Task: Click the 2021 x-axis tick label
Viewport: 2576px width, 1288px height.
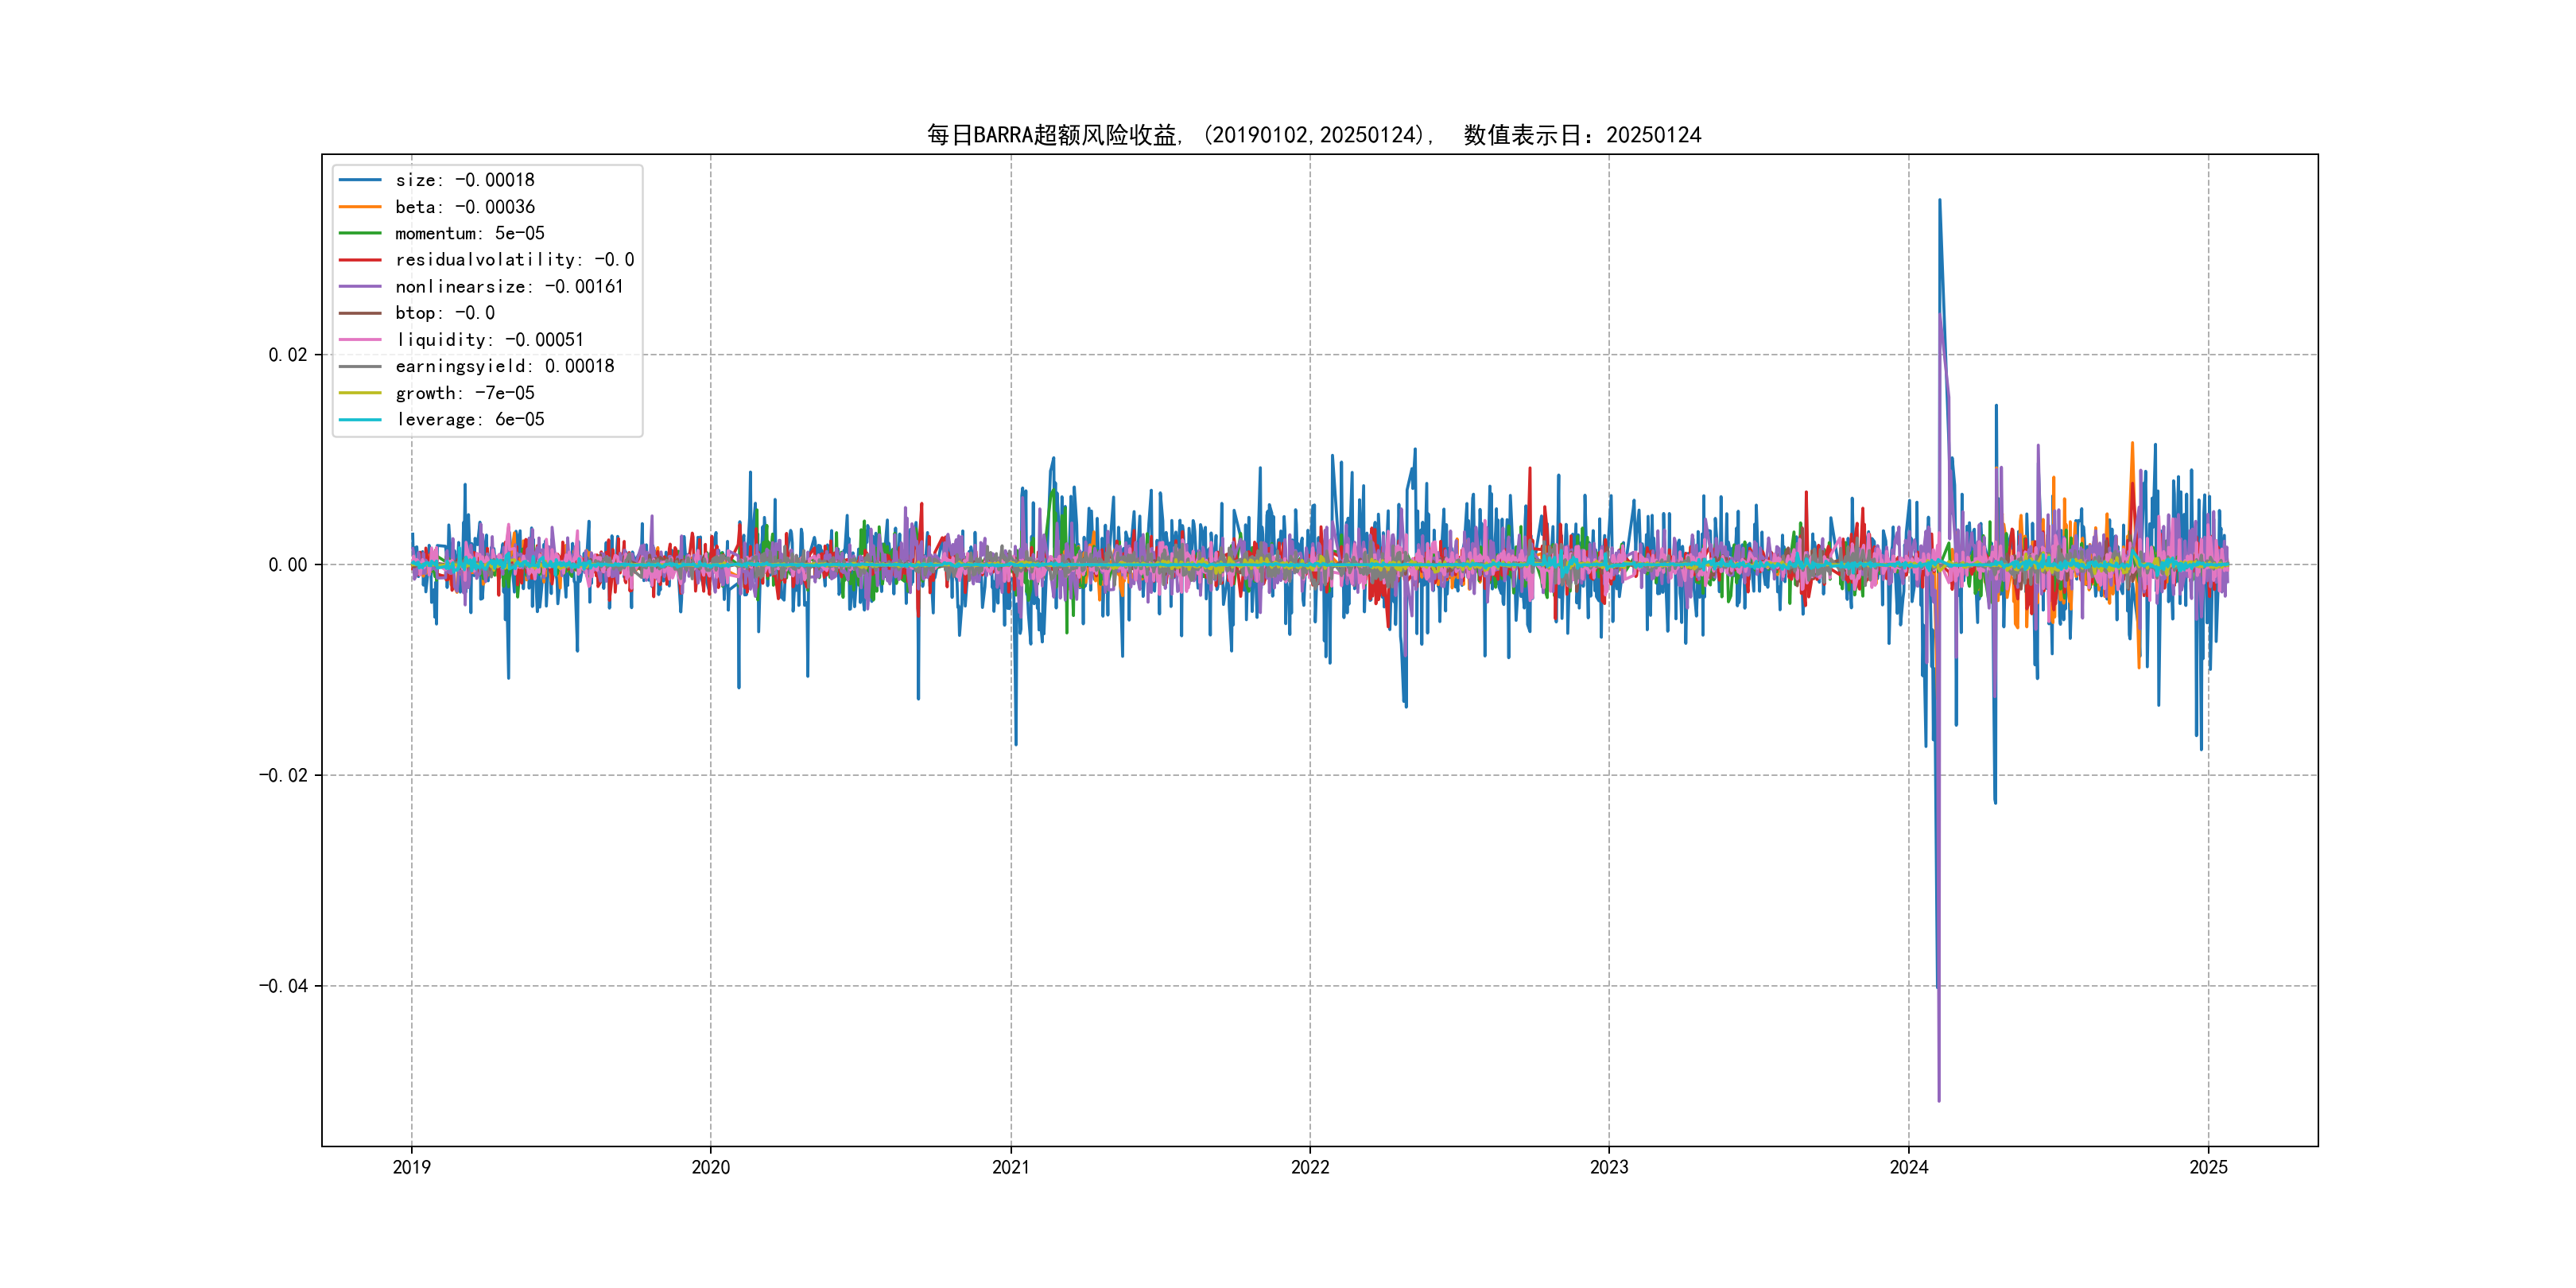Action: (x=1010, y=1167)
